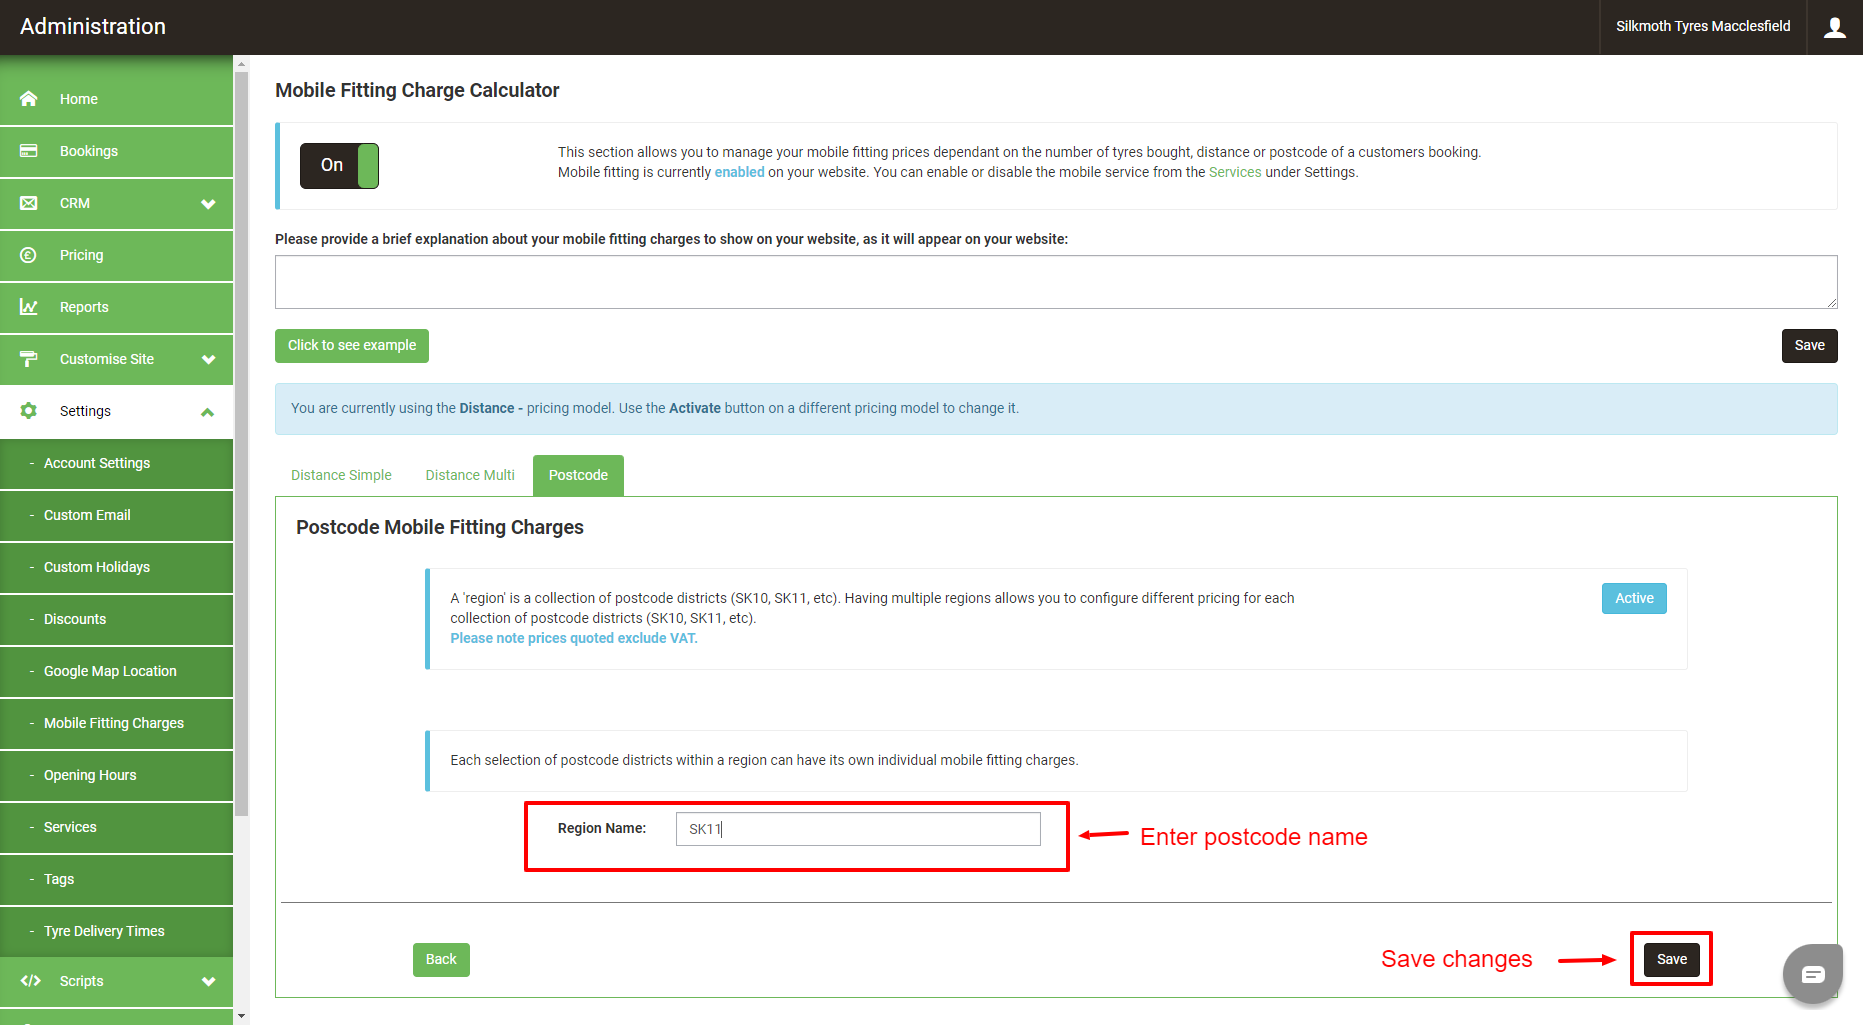
Task: Click the Scripts code brackets icon
Action: [31, 981]
